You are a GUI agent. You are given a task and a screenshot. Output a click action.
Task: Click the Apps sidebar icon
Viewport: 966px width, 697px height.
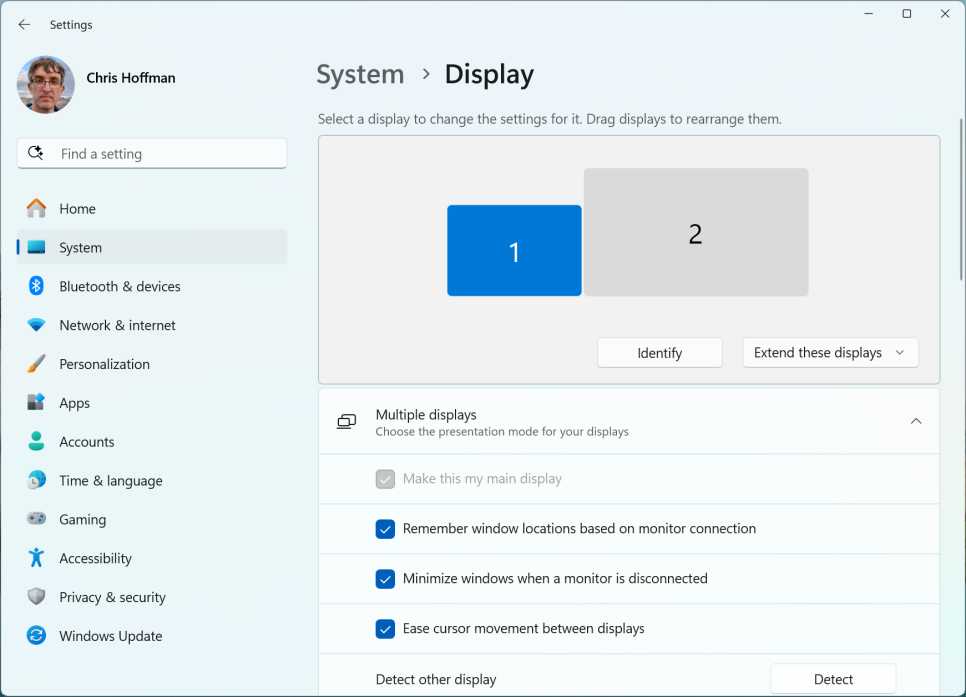36,403
